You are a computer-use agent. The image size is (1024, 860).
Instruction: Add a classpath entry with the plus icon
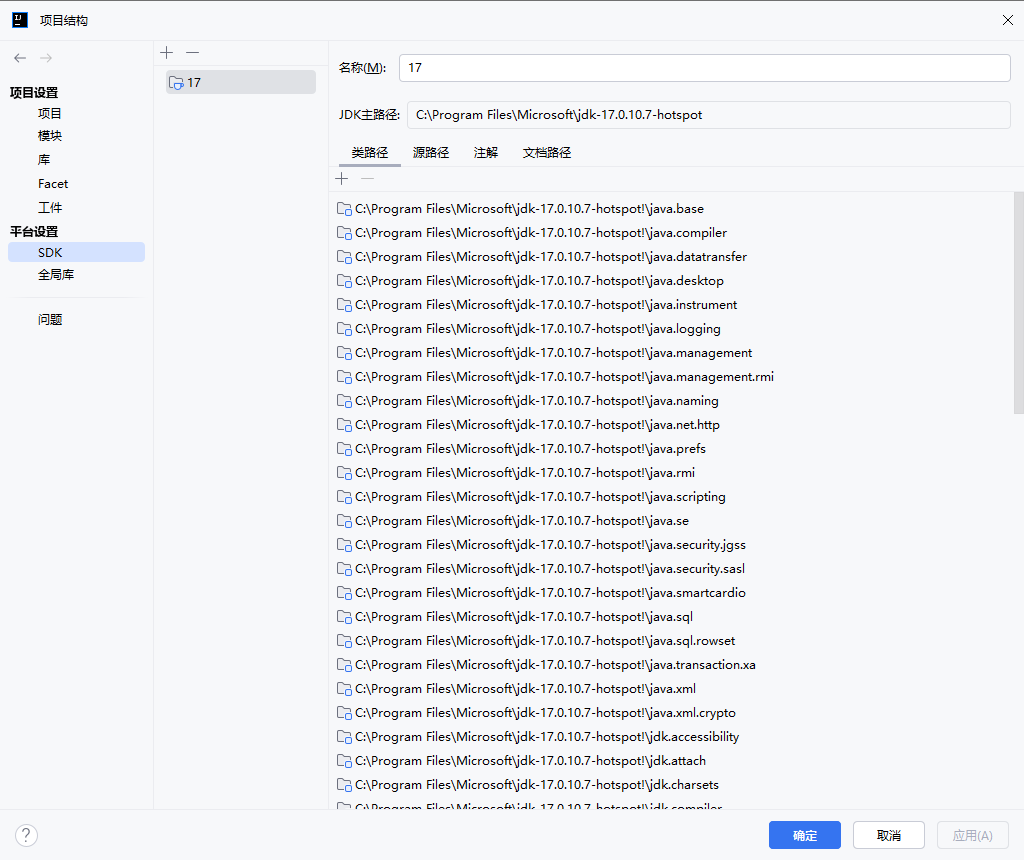click(x=342, y=179)
